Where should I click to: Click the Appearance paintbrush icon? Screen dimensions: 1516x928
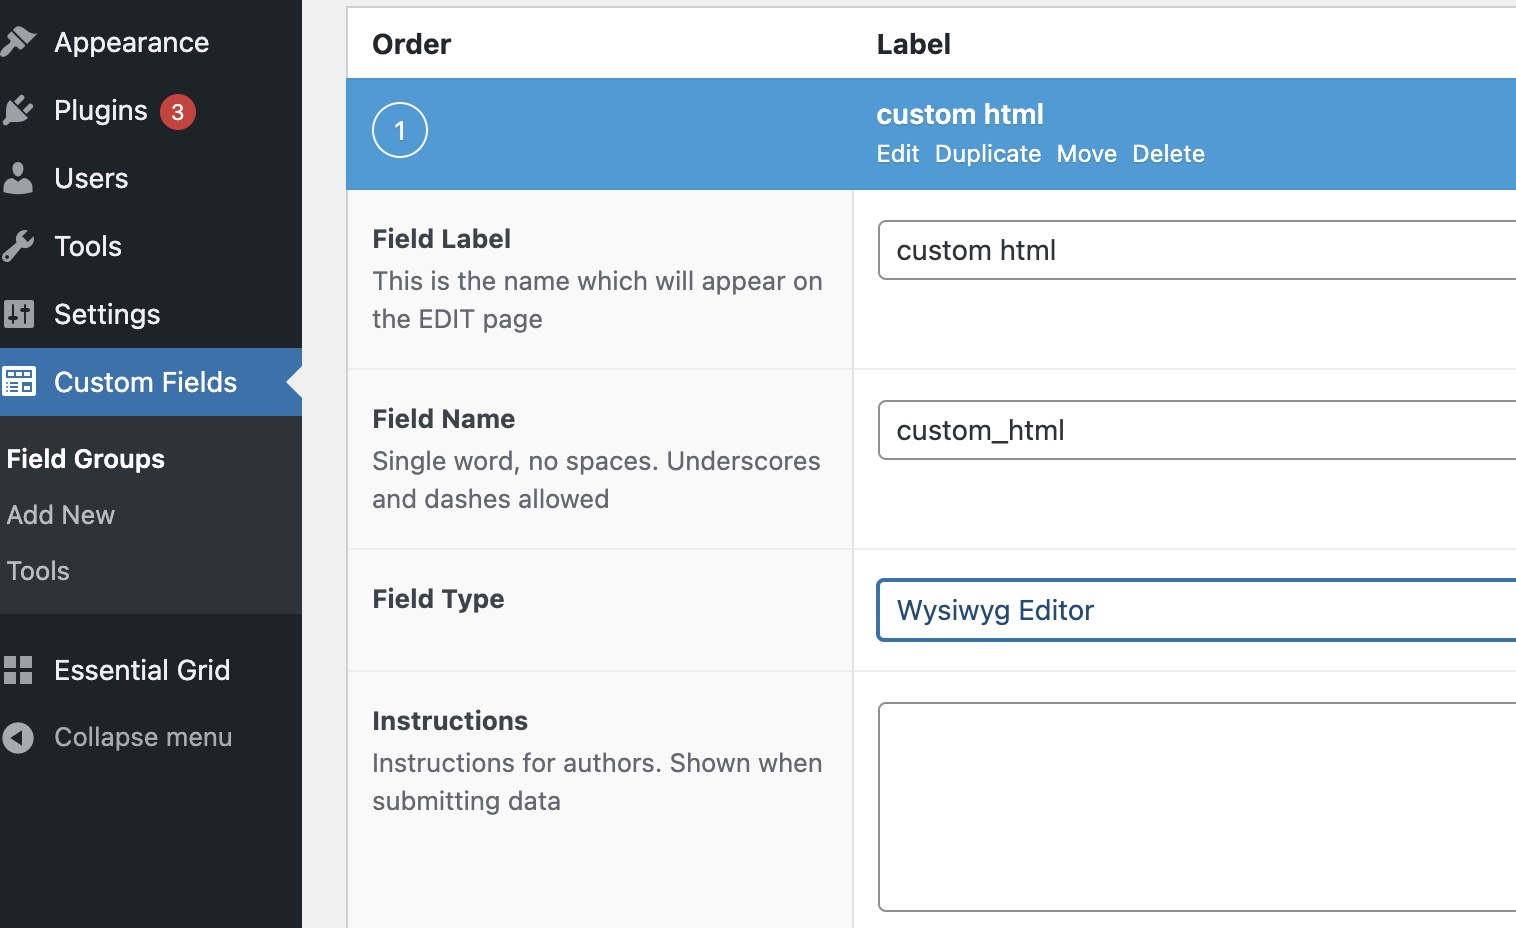point(19,42)
